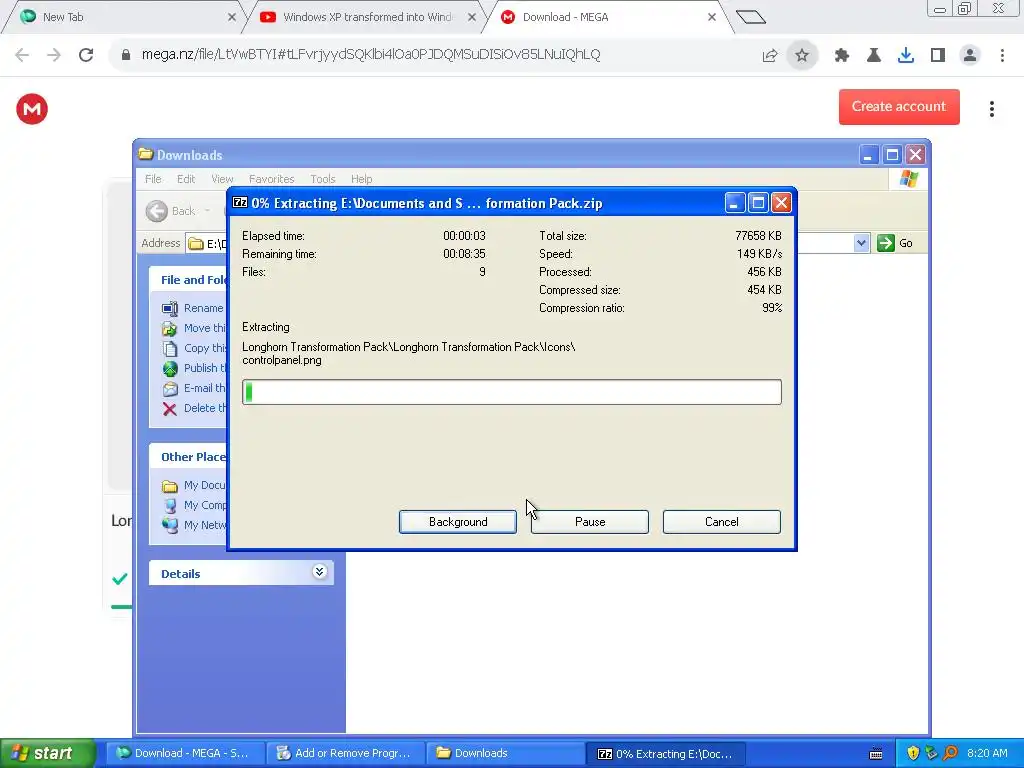Click the Go button in Downloads window

click(x=895, y=243)
